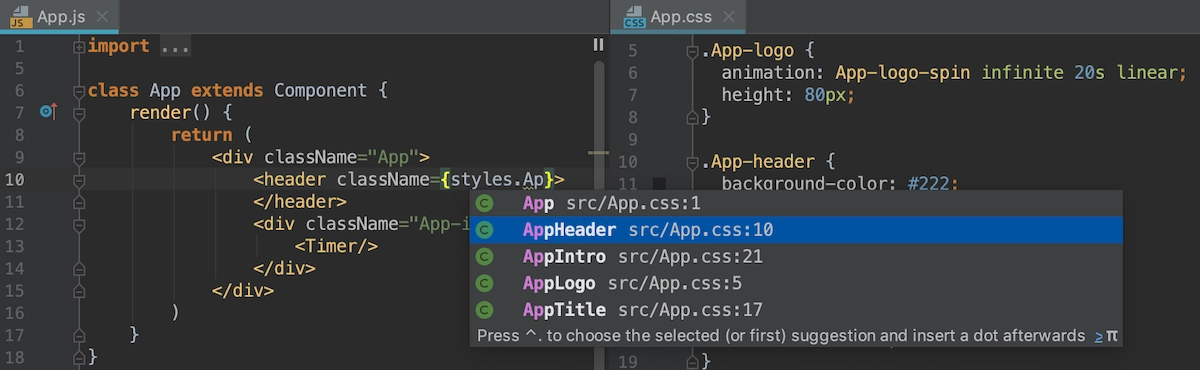This screenshot has height=370, width=1200.
Task: Collapse the class App block at line 6
Action: point(79,91)
